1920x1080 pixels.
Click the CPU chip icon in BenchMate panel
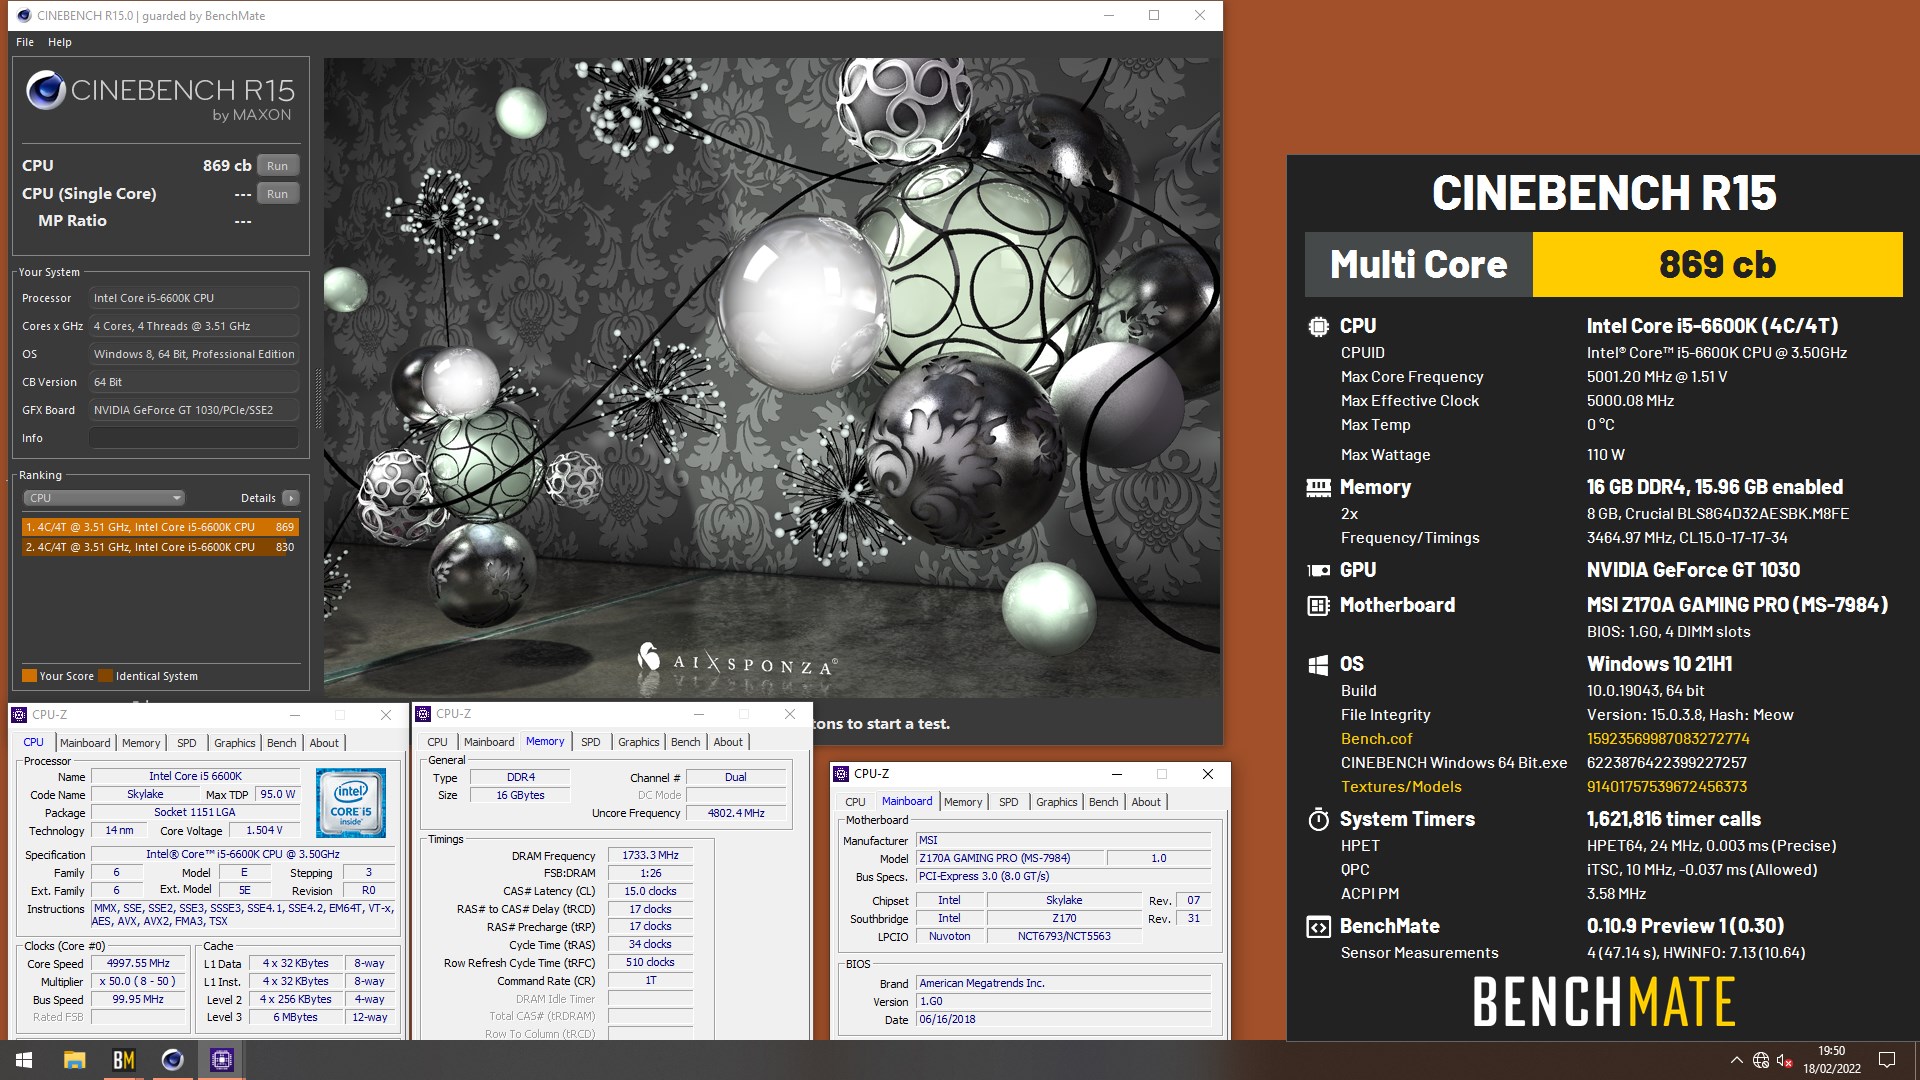[x=1318, y=326]
